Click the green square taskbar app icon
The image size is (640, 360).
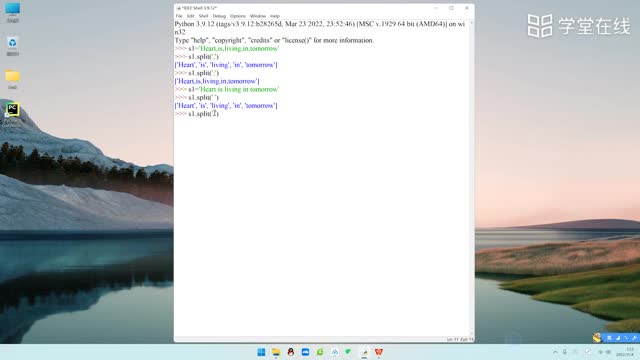tap(320, 352)
